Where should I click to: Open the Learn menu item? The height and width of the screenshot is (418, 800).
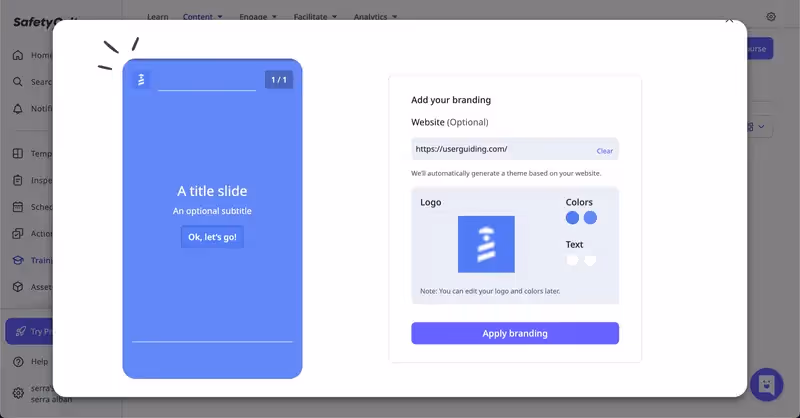click(158, 16)
